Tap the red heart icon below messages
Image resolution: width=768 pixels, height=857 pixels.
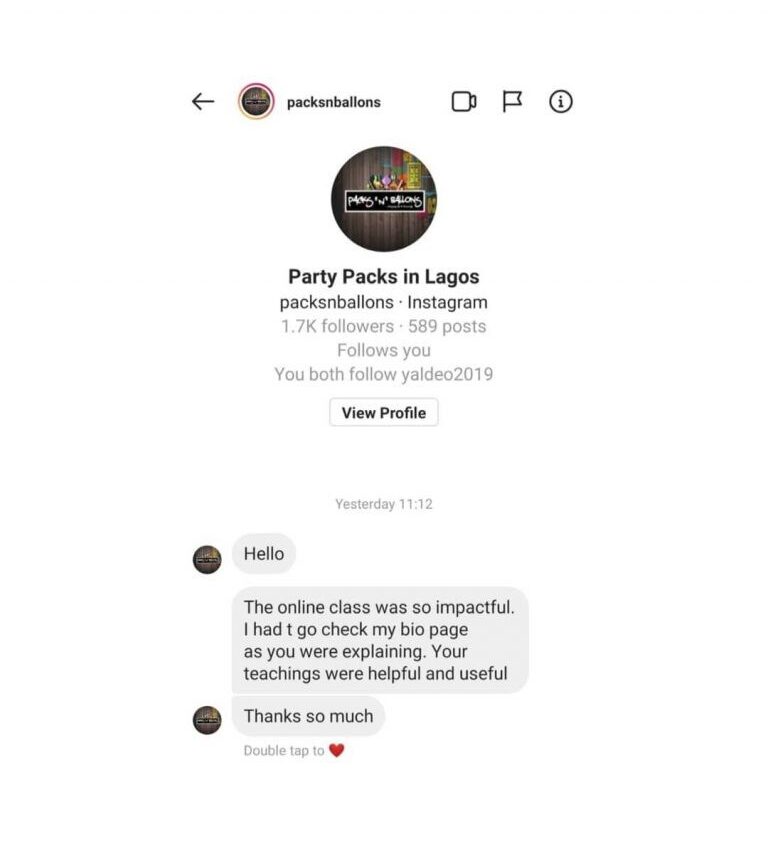click(337, 750)
